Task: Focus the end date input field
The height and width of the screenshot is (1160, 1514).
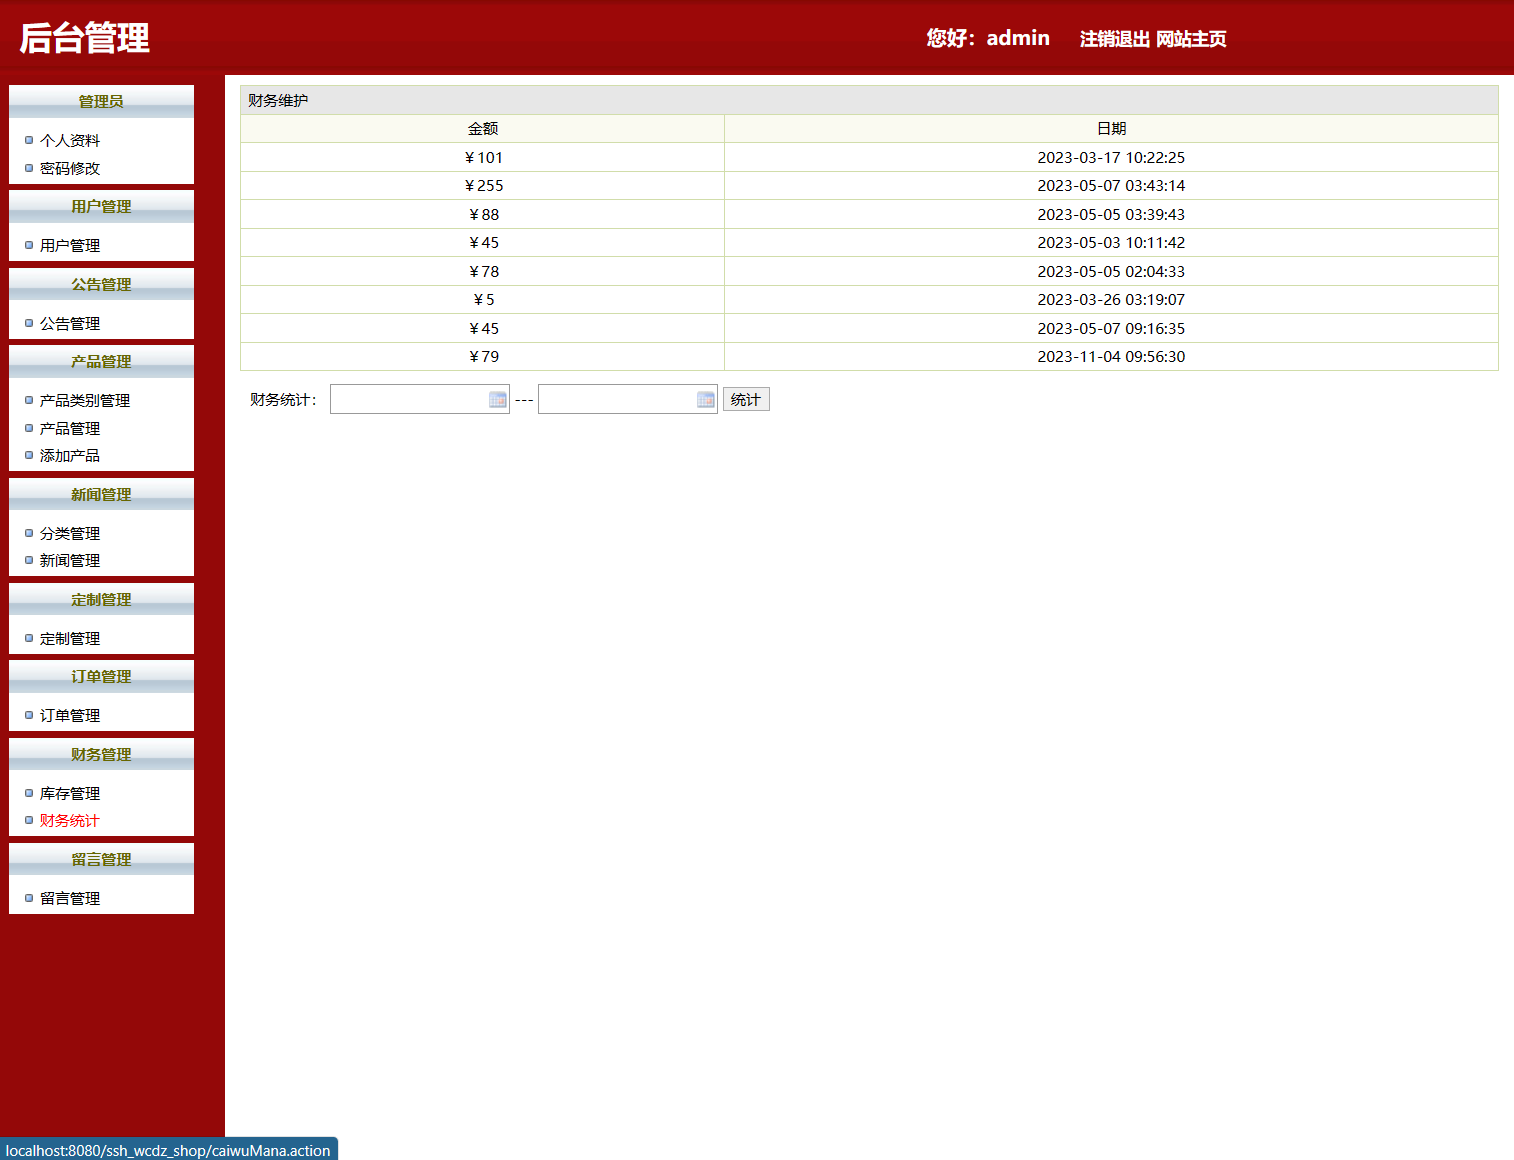Action: tap(628, 399)
